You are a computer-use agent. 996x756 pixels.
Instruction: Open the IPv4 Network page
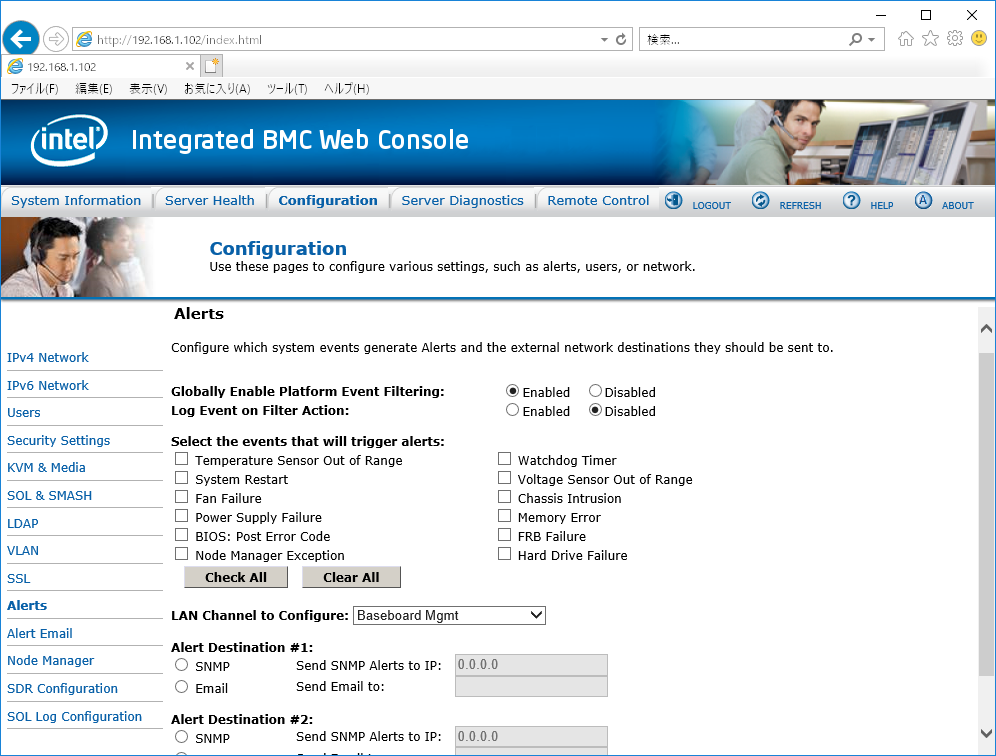48,358
